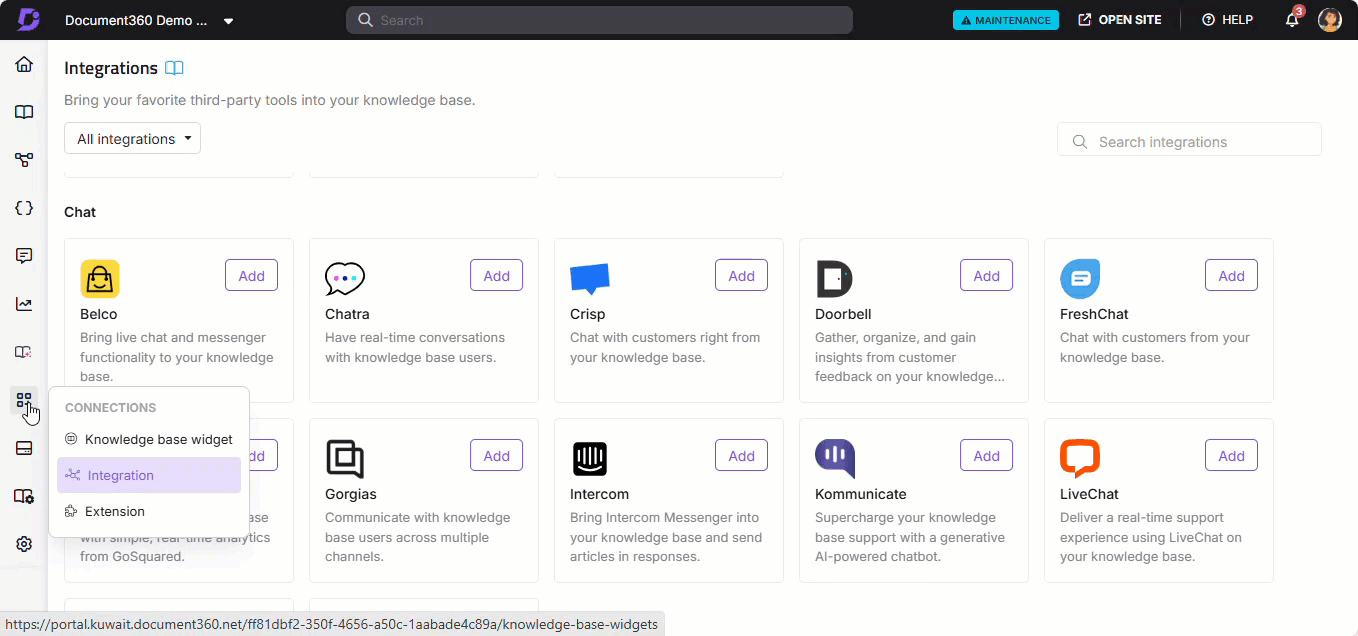
Task: Open the Documentation book icon in sidebar
Action: [x=24, y=112]
